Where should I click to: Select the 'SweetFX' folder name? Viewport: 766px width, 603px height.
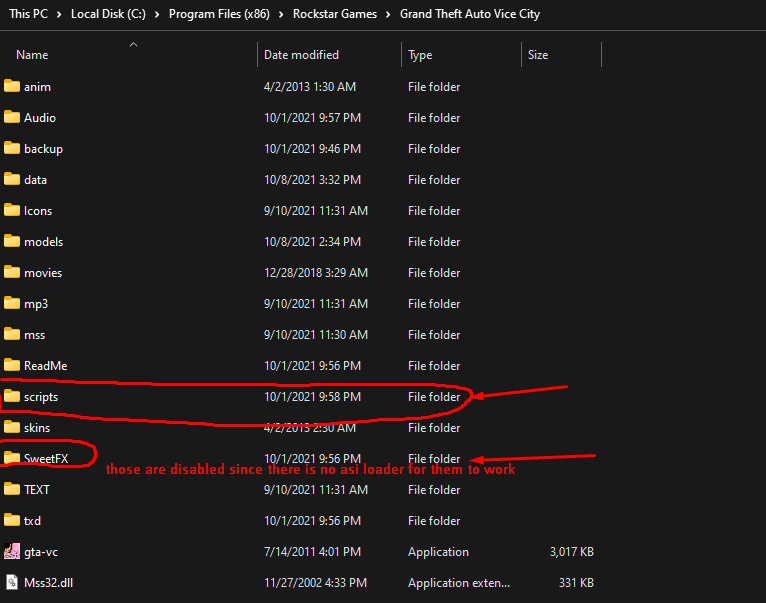46,458
